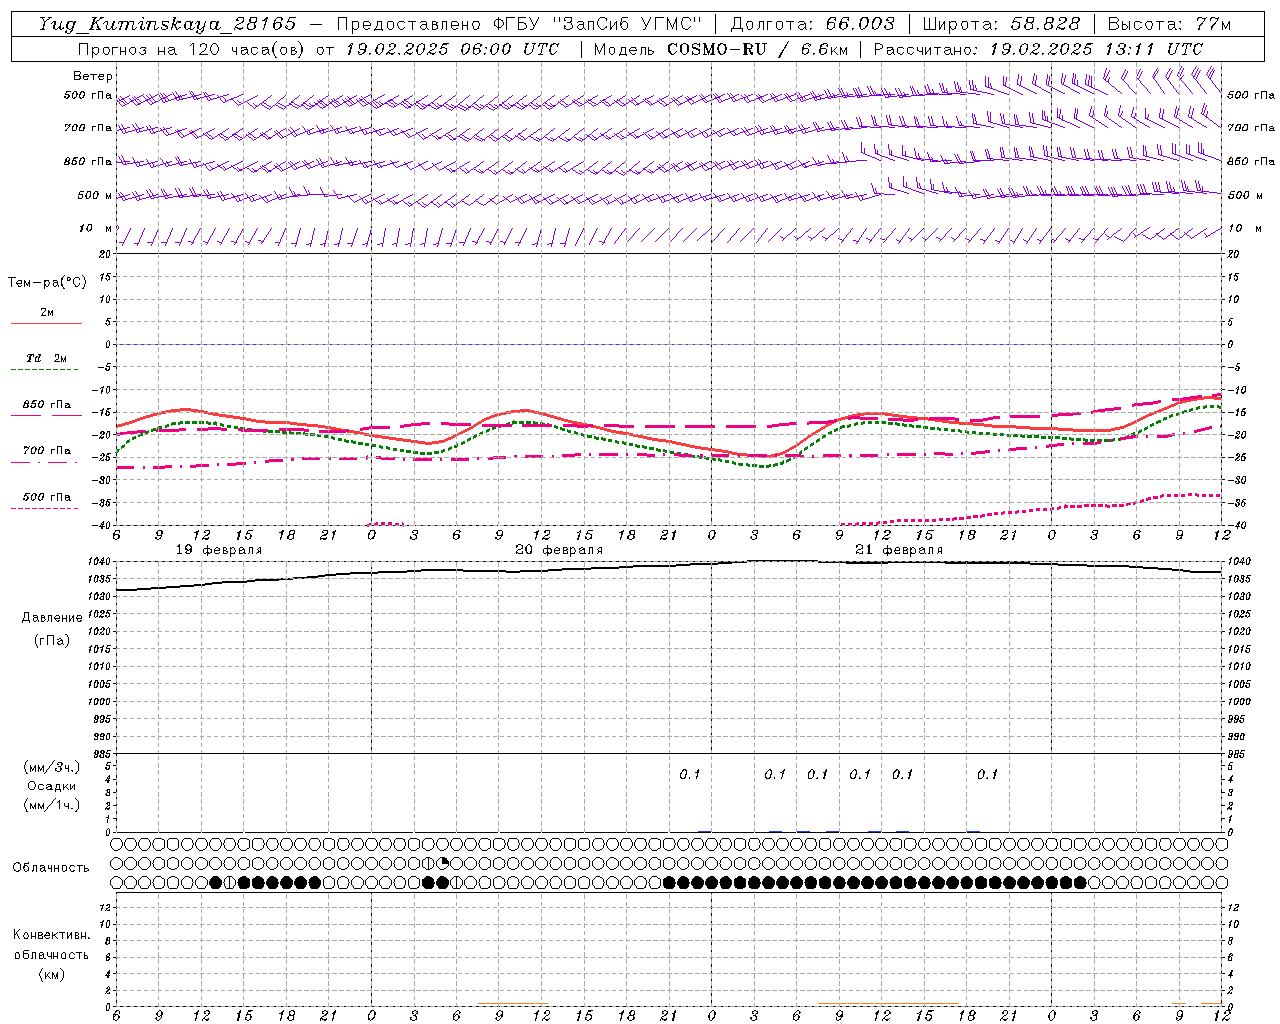Select the text Предоставлено ФГБУ "ЗапСиб УГМС"

click(520, 24)
